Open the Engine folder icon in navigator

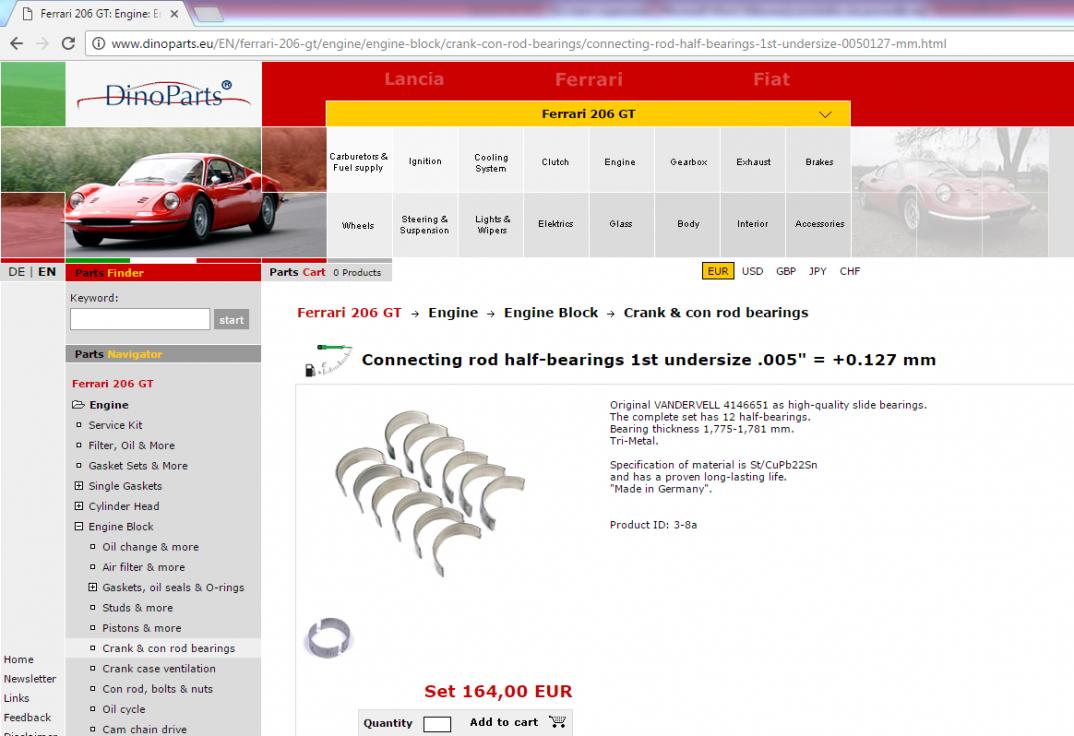coord(79,405)
